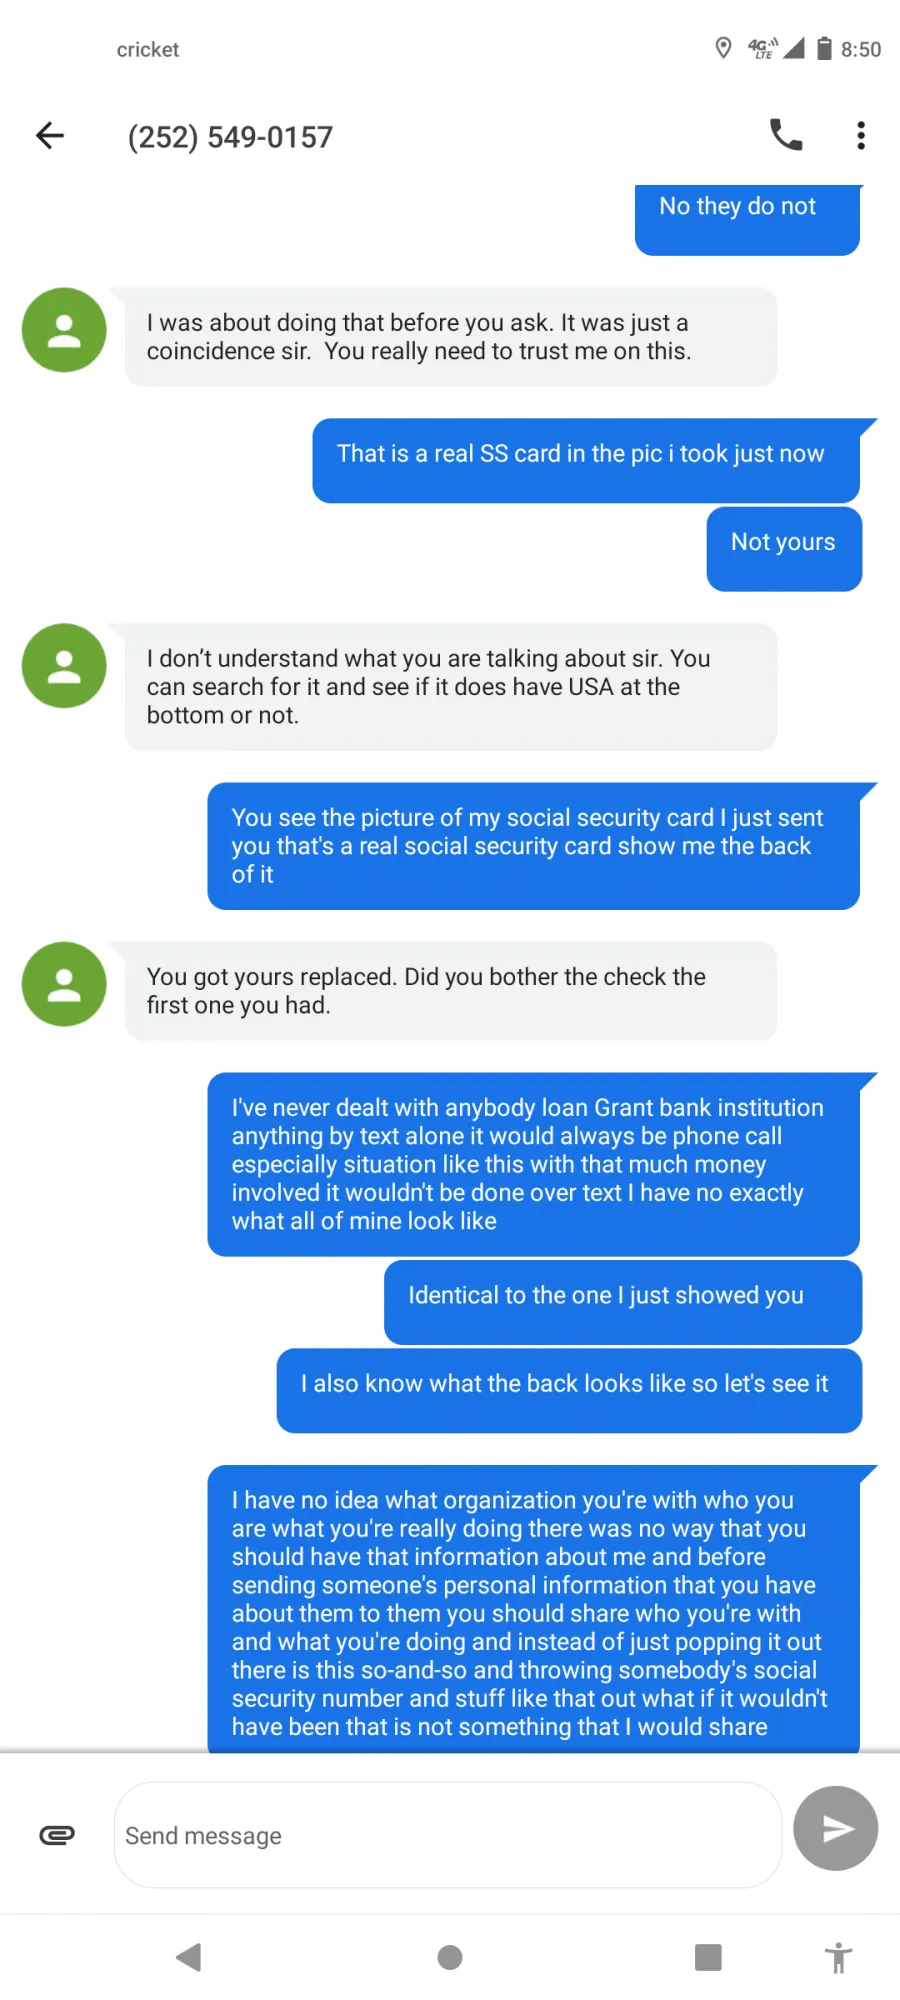Select the 'Not yours' sent bubble

click(784, 549)
